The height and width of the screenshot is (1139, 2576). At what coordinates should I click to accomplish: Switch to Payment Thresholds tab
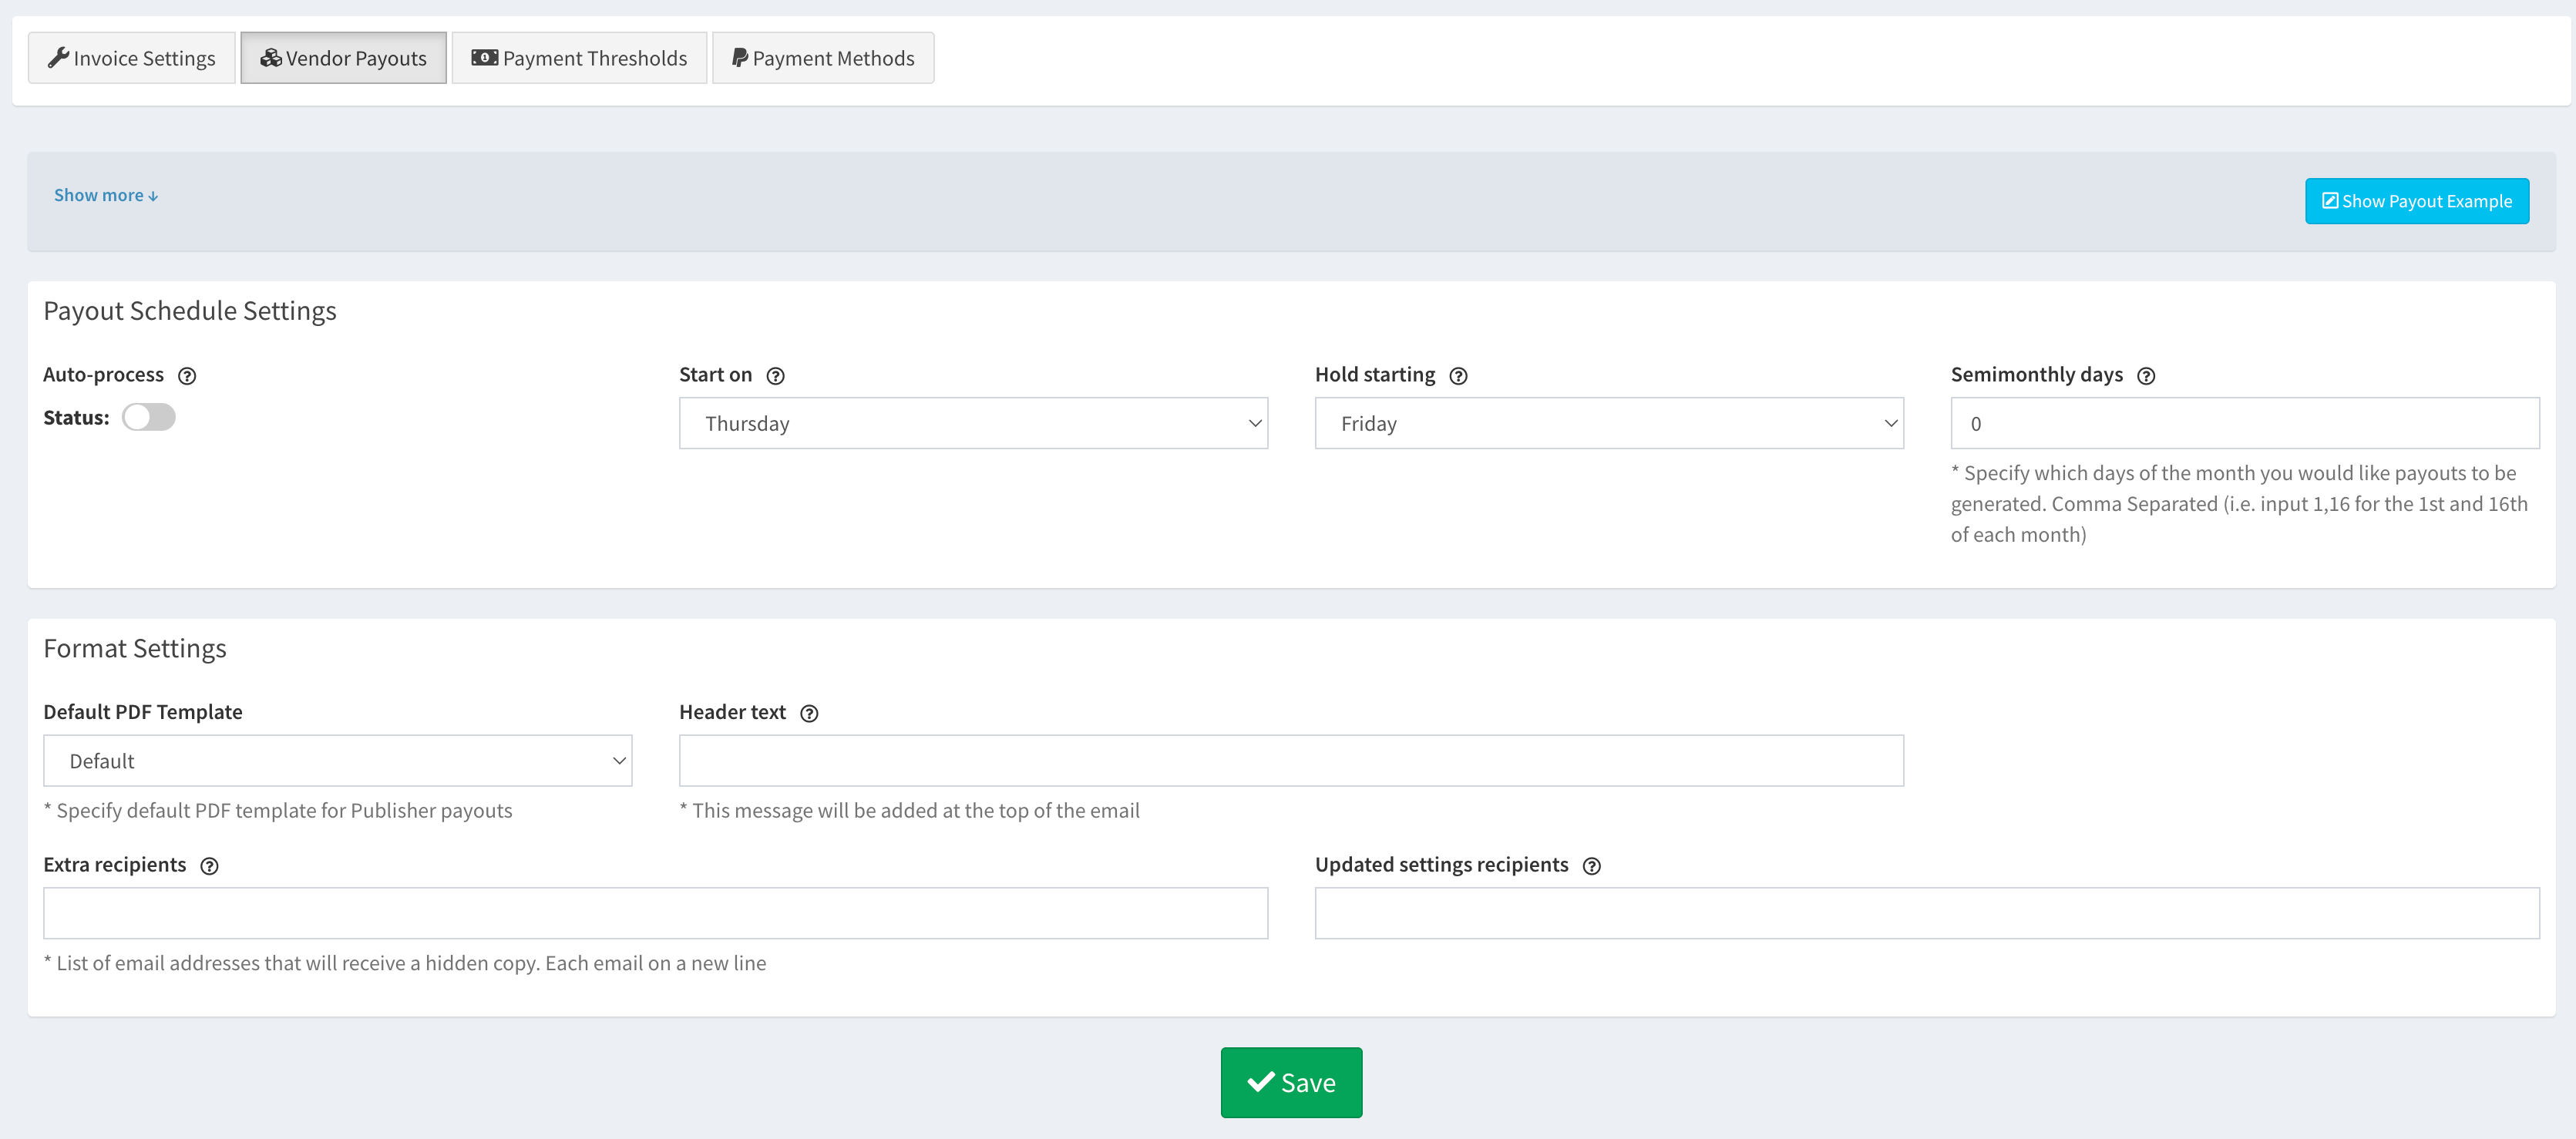[579, 58]
